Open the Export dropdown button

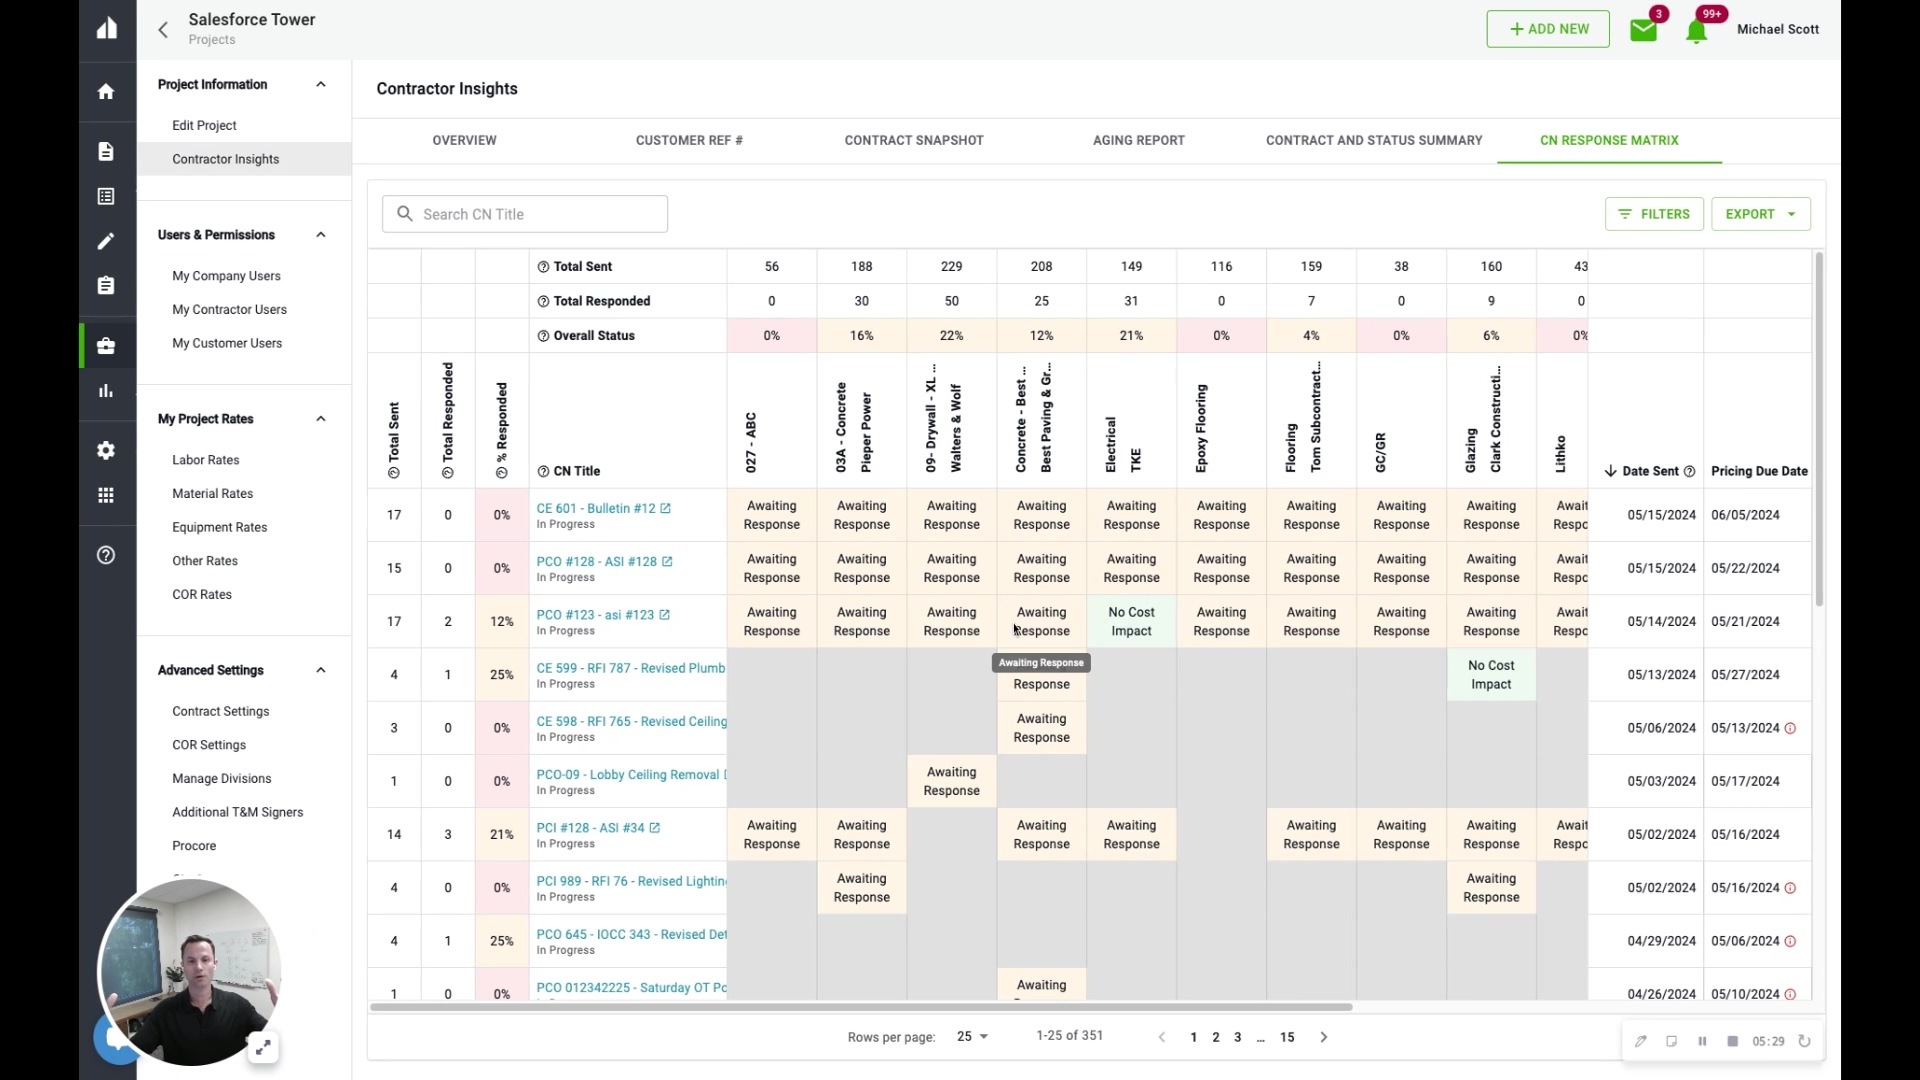[1760, 214]
